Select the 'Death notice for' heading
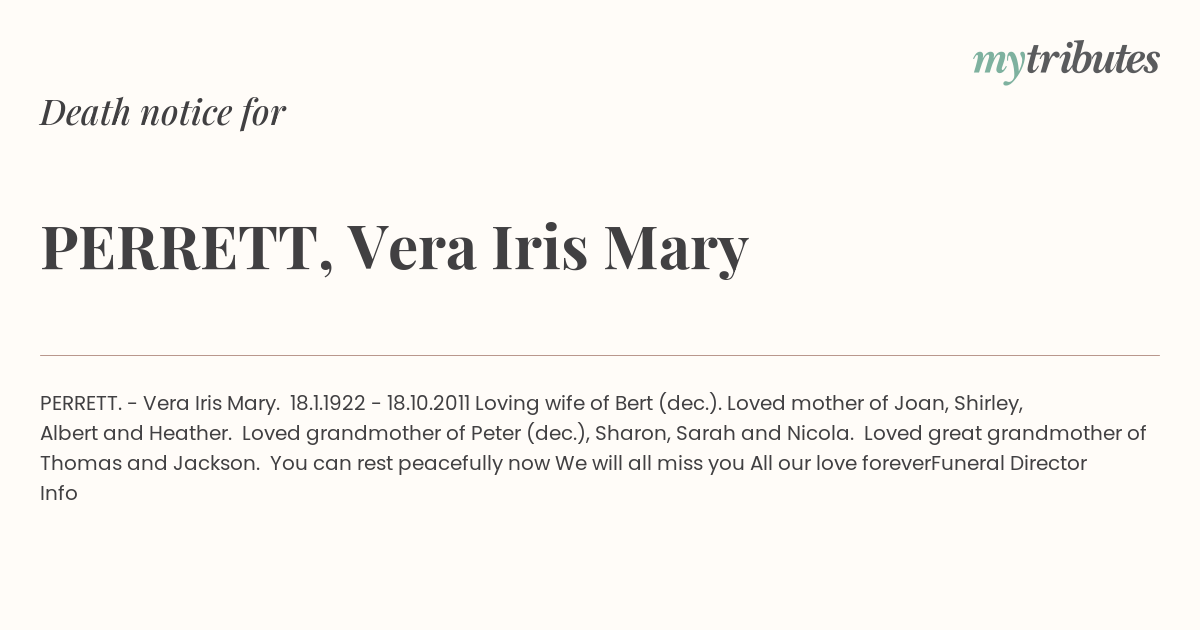1200x630 pixels. point(163,113)
